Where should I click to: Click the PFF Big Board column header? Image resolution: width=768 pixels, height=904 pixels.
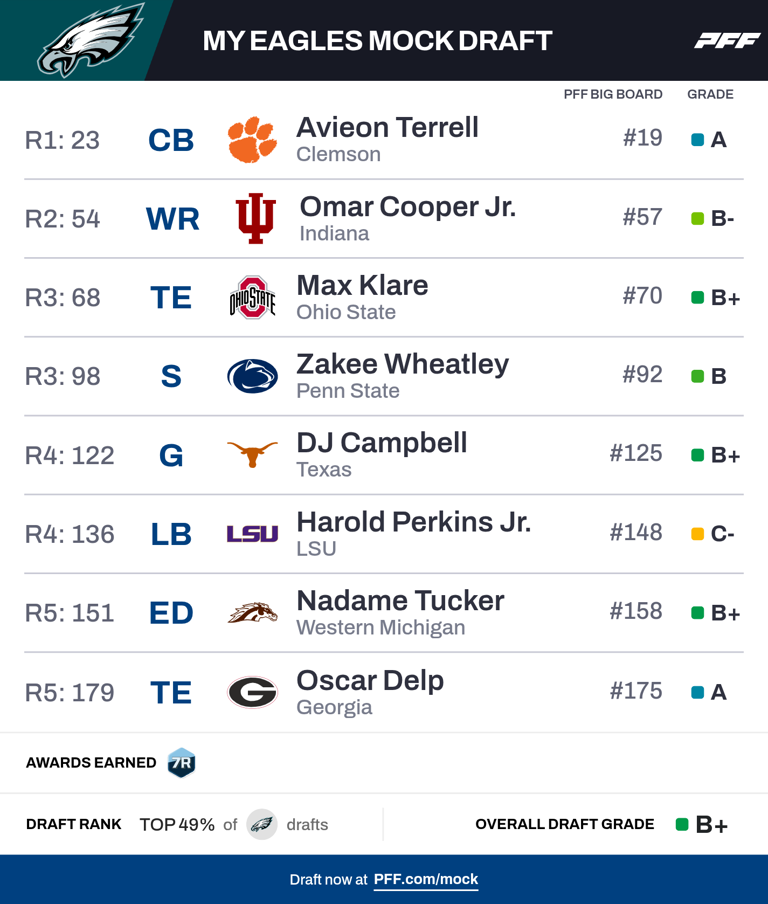(613, 94)
